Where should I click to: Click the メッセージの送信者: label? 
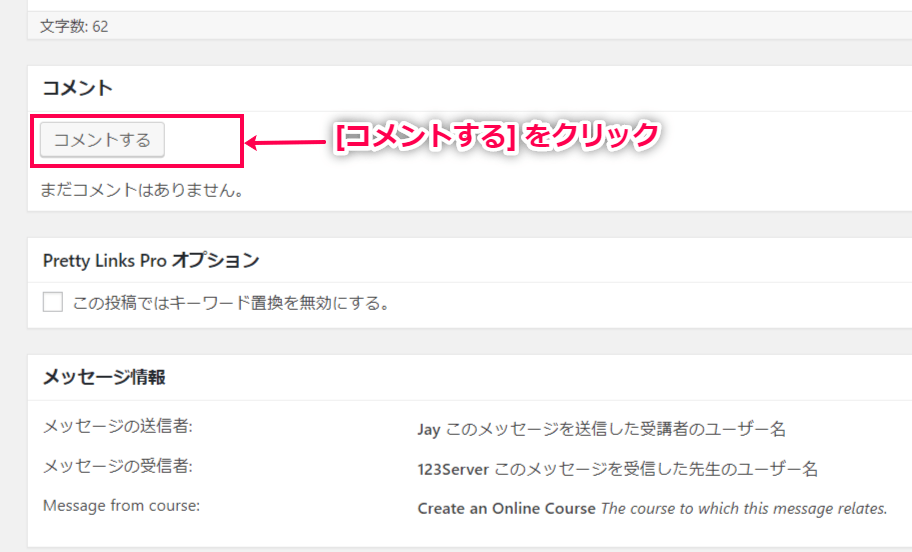(x=117, y=426)
